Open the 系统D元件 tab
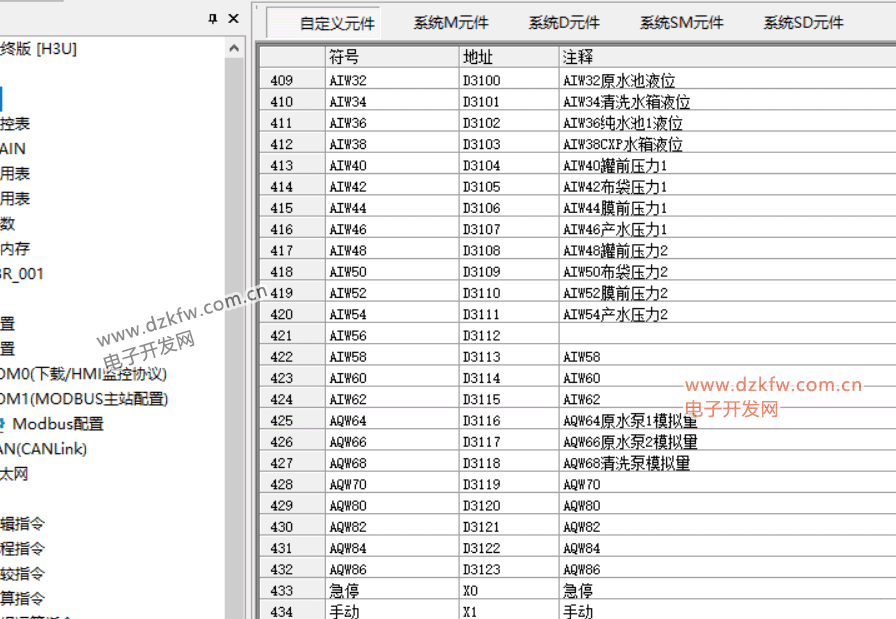Image resolution: width=896 pixels, height=619 pixels. point(564,23)
